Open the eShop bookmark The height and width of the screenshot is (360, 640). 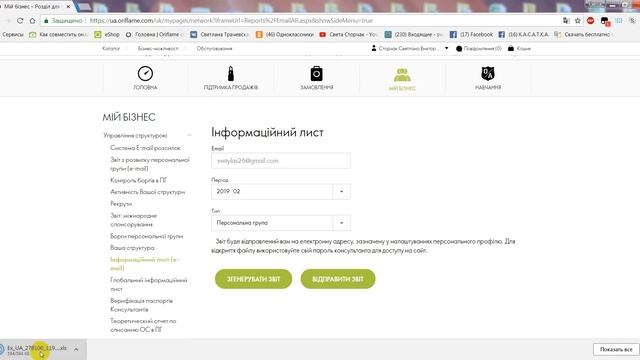pos(107,35)
